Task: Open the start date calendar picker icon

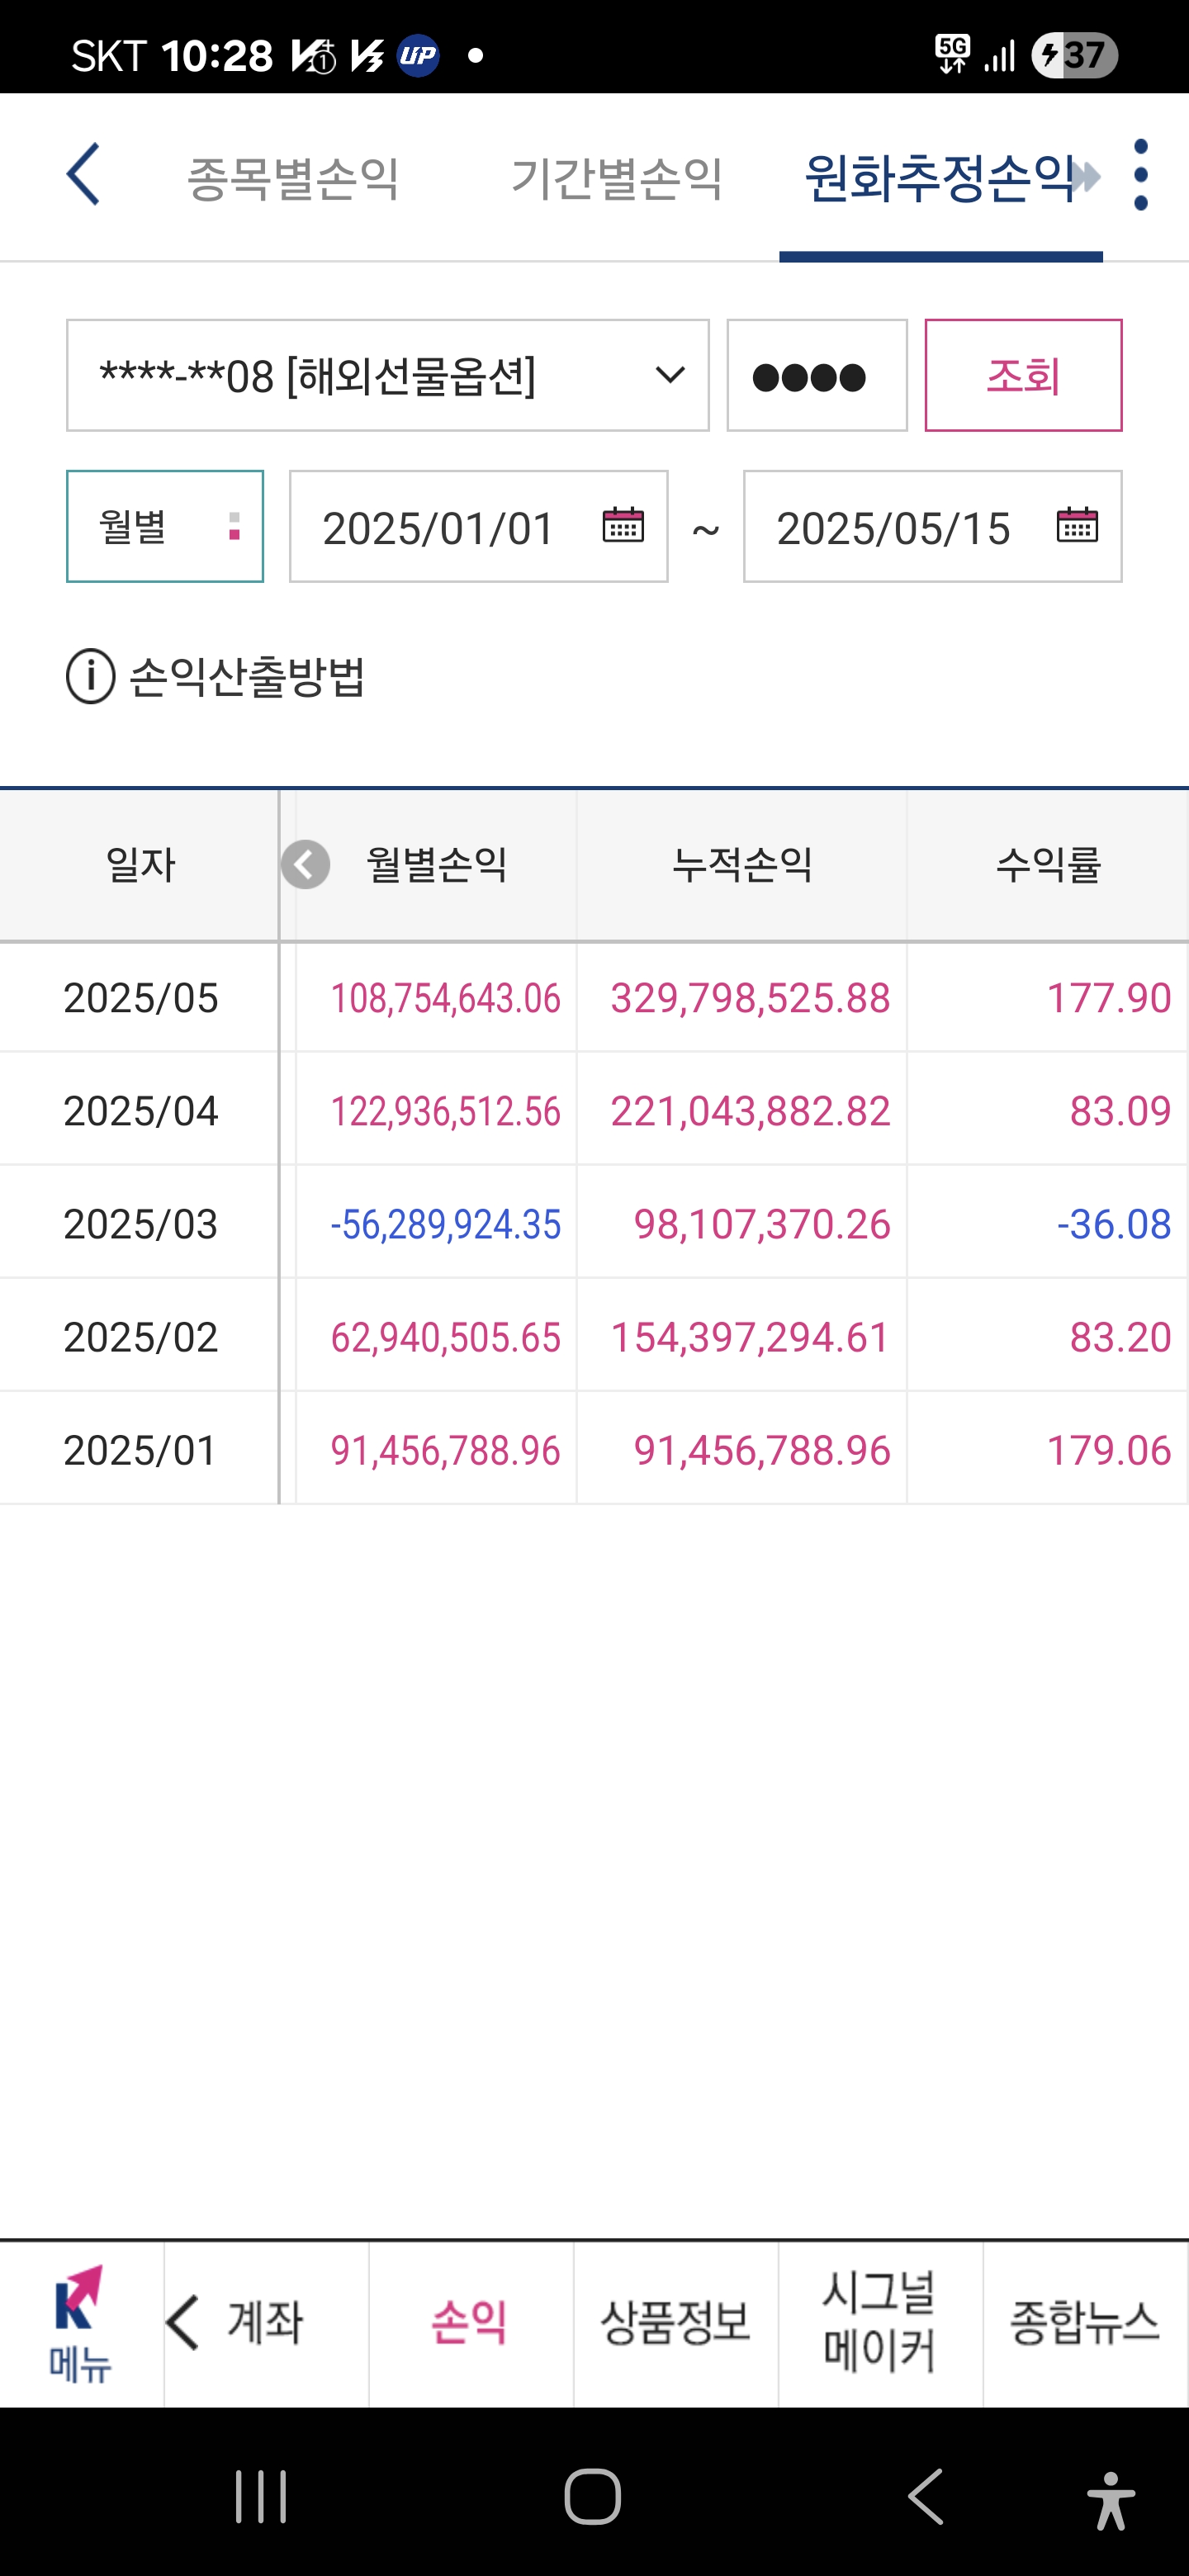Action: point(623,525)
